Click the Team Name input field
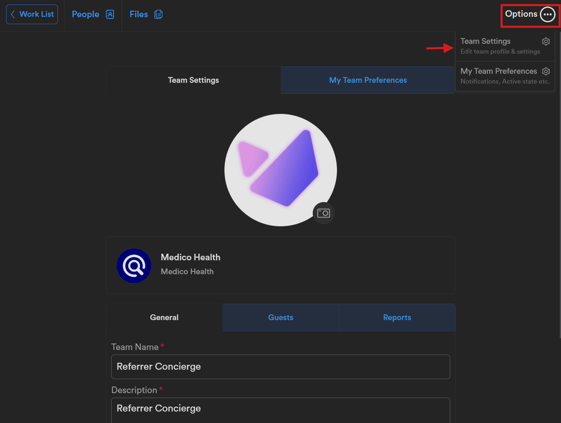The height and width of the screenshot is (423, 561). pyautogui.click(x=280, y=367)
